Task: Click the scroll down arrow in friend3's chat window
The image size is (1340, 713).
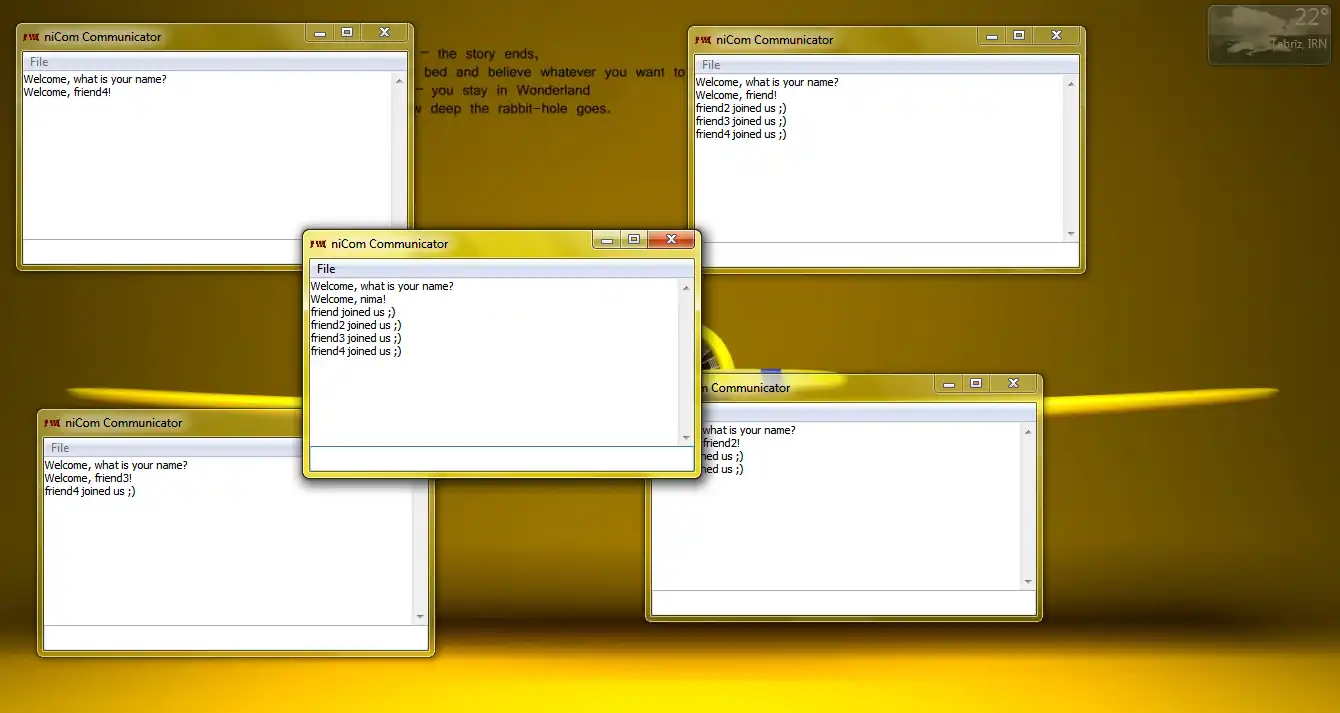Action: pos(420,616)
